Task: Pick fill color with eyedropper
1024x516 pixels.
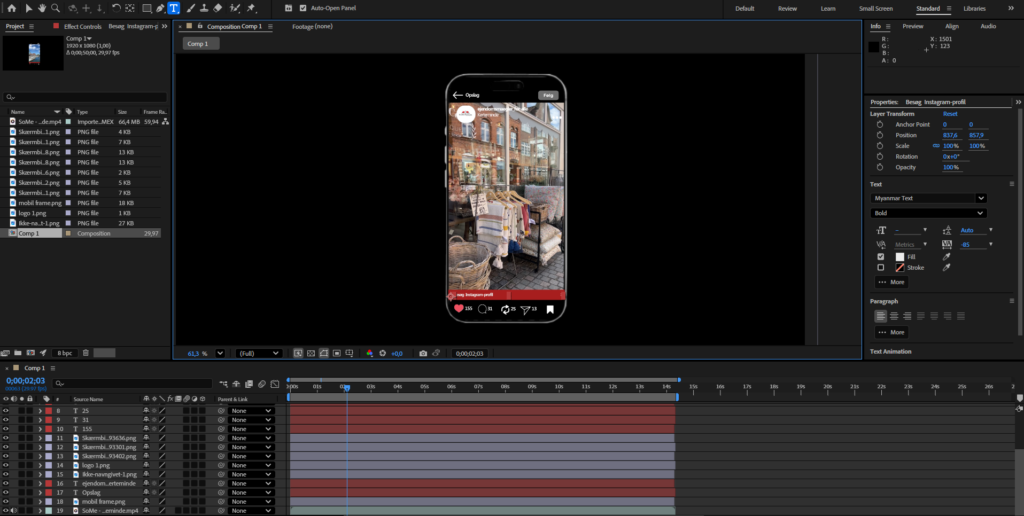Action: (x=946, y=257)
